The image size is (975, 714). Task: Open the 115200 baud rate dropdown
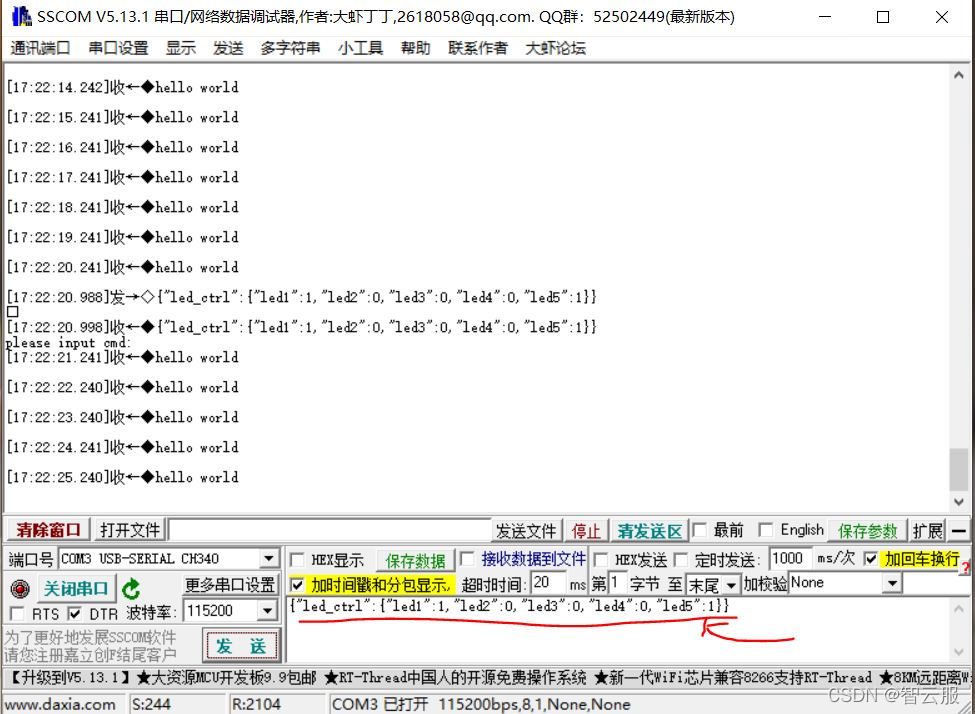click(267, 611)
